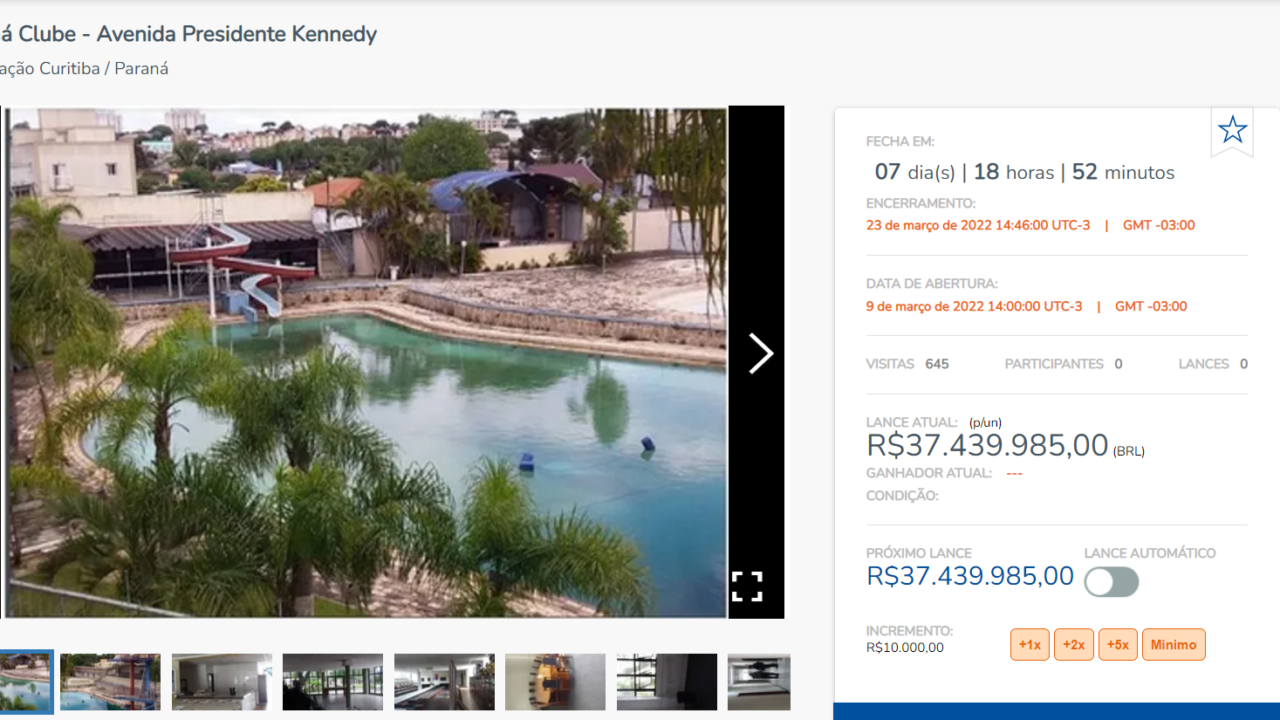Open the water slide pool thumbnail
Screen dimensions: 1280x720
click(x=110, y=682)
